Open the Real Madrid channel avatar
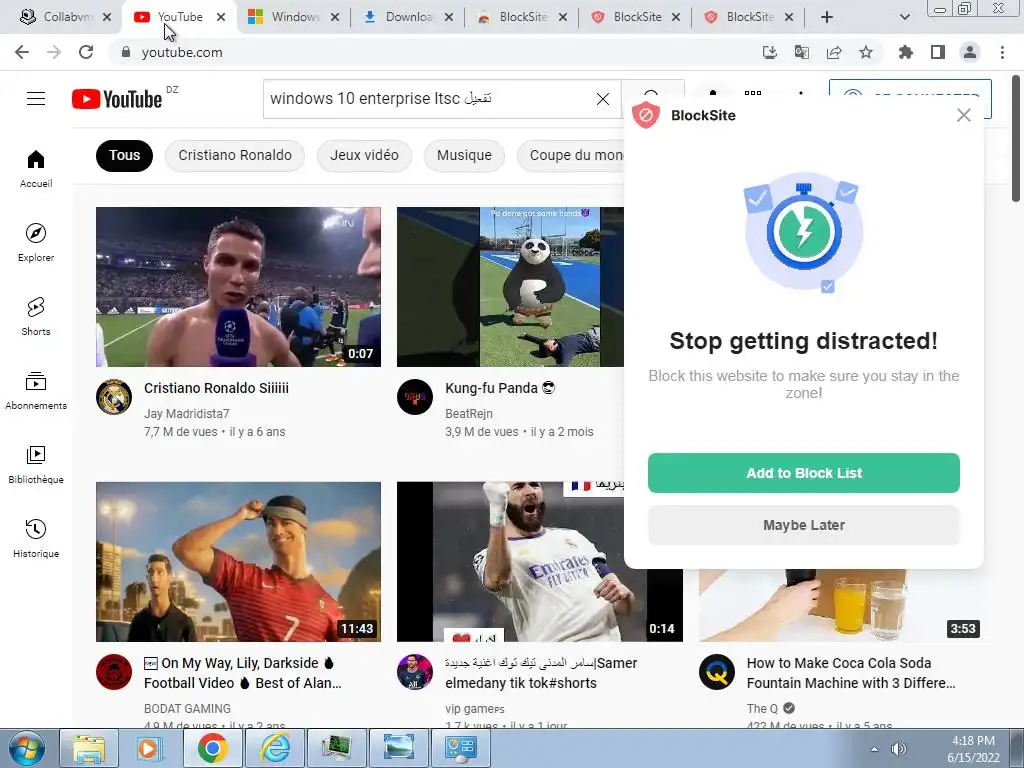The height and width of the screenshot is (768, 1024). click(x=114, y=396)
